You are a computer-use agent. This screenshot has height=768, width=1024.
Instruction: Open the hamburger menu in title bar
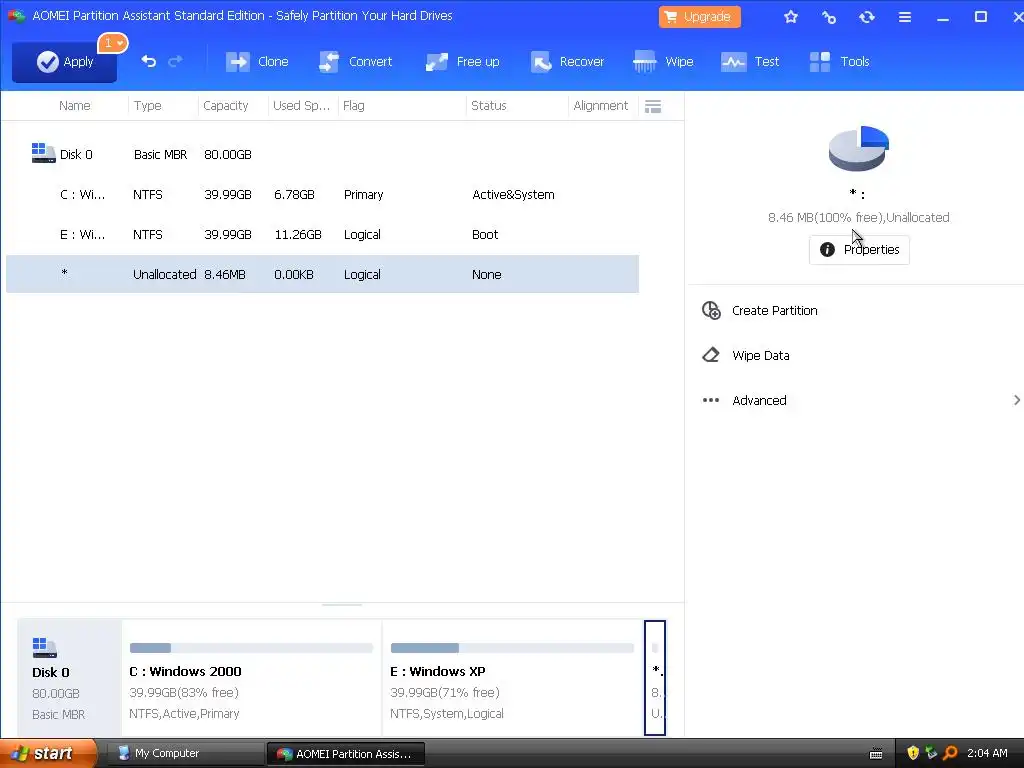(904, 17)
